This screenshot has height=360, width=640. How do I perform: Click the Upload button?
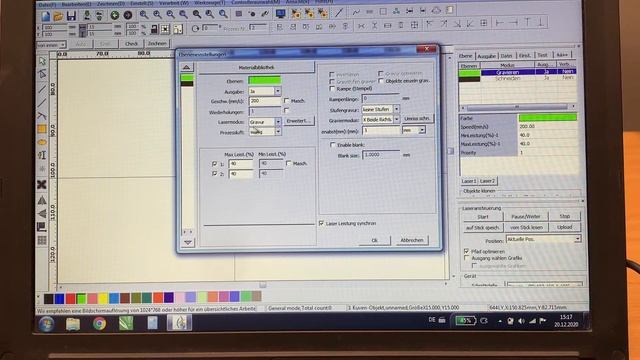click(x=564, y=227)
